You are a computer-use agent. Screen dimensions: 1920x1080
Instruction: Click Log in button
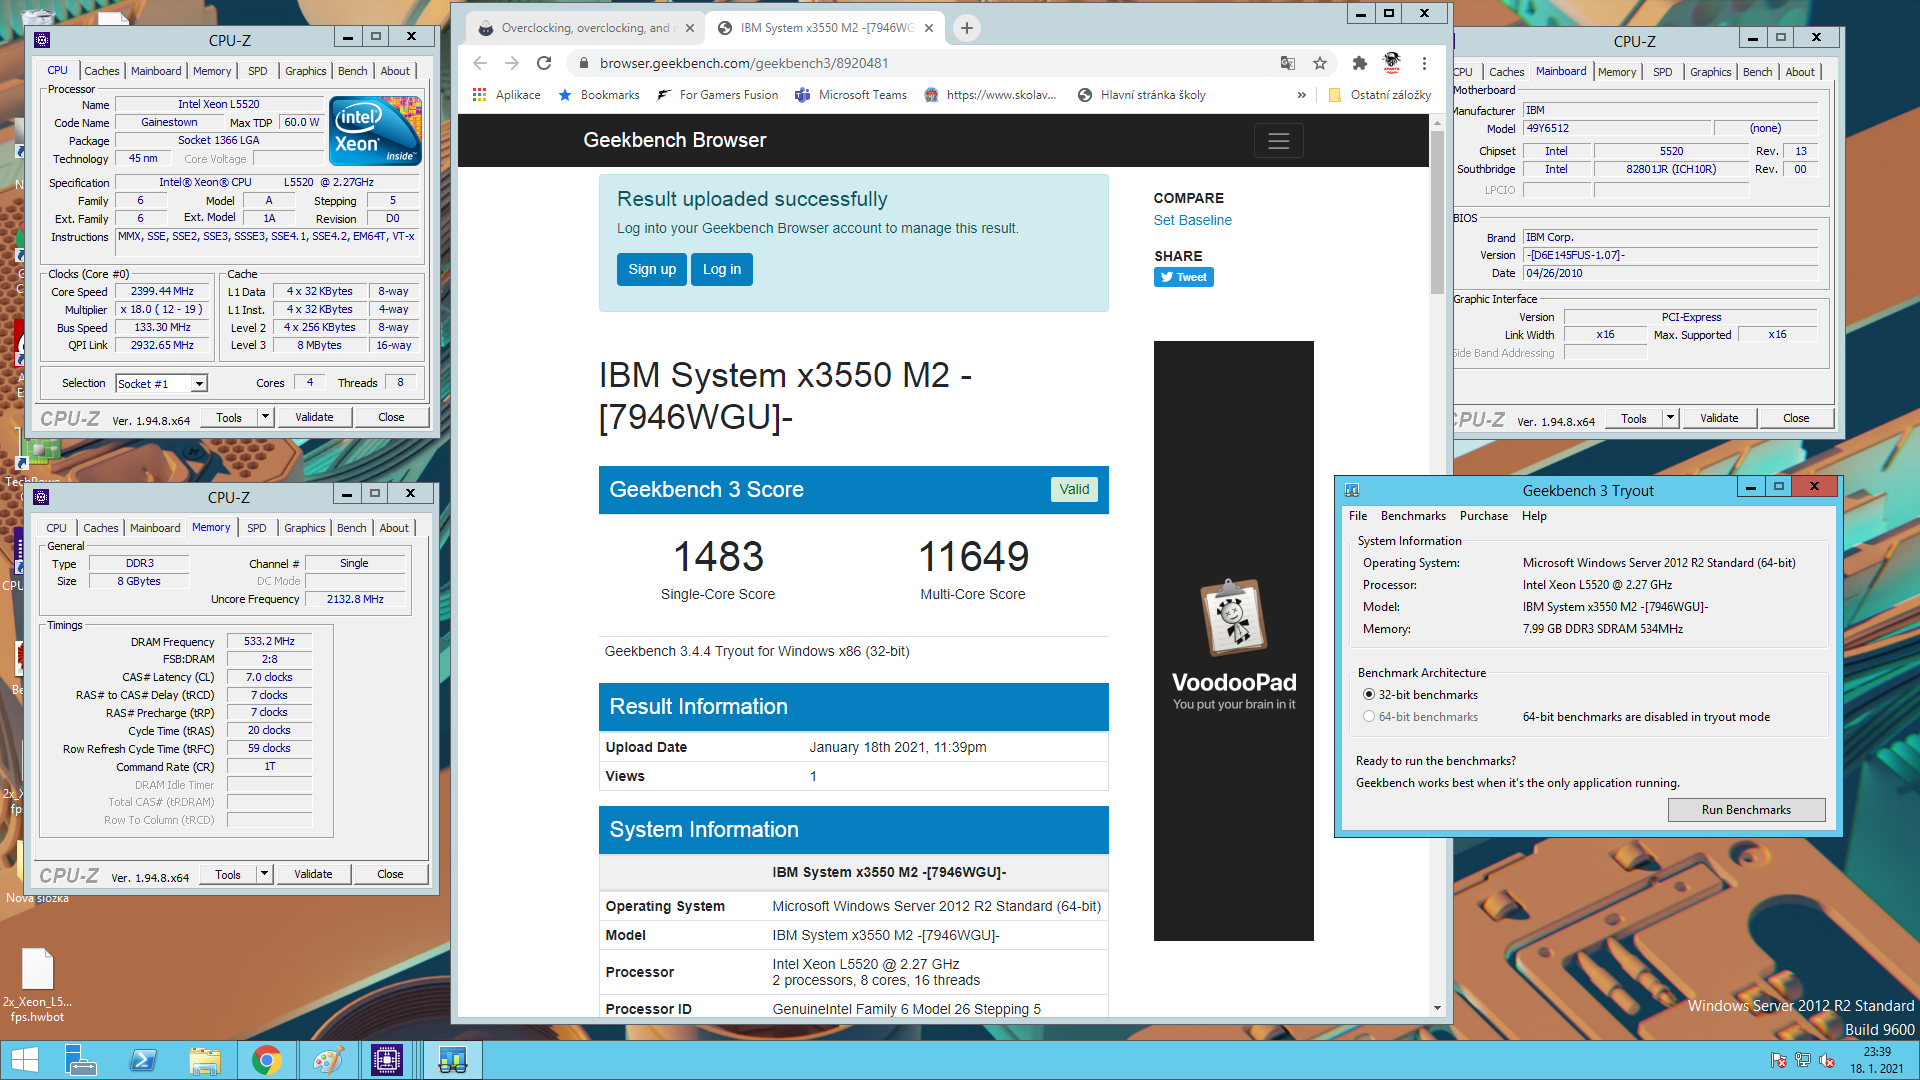point(722,269)
